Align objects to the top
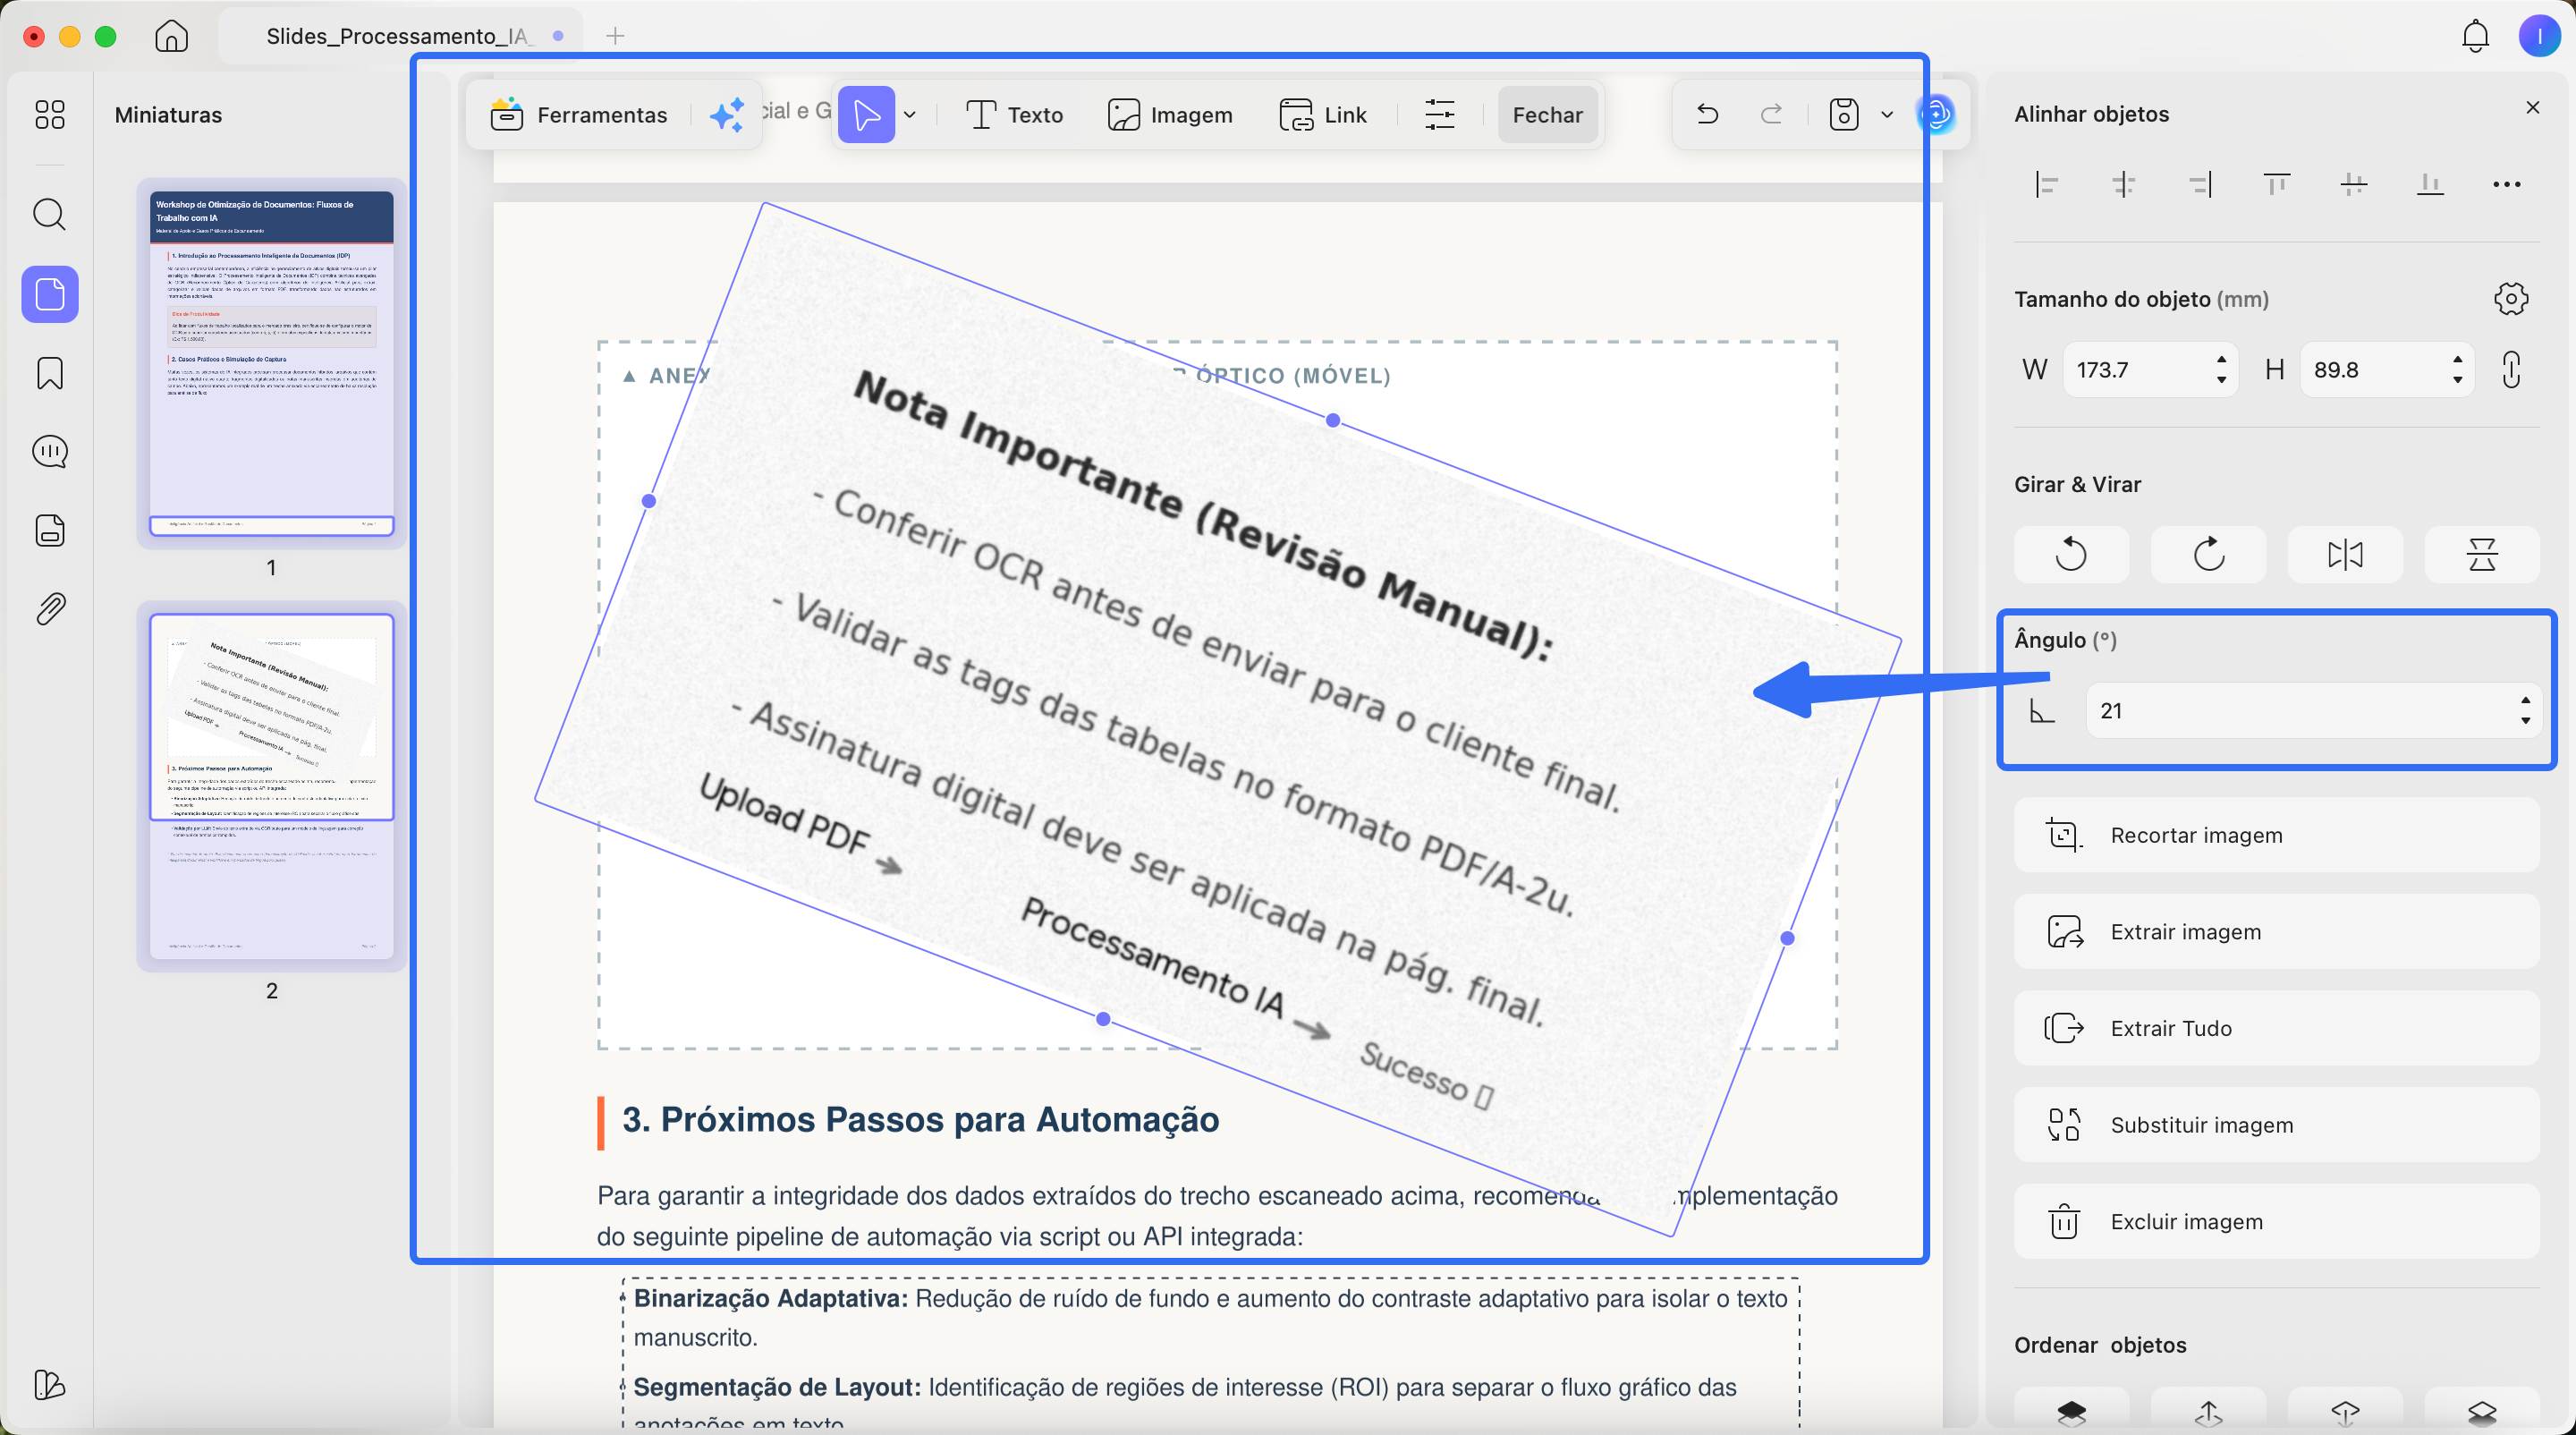 click(x=2277, y=184)
